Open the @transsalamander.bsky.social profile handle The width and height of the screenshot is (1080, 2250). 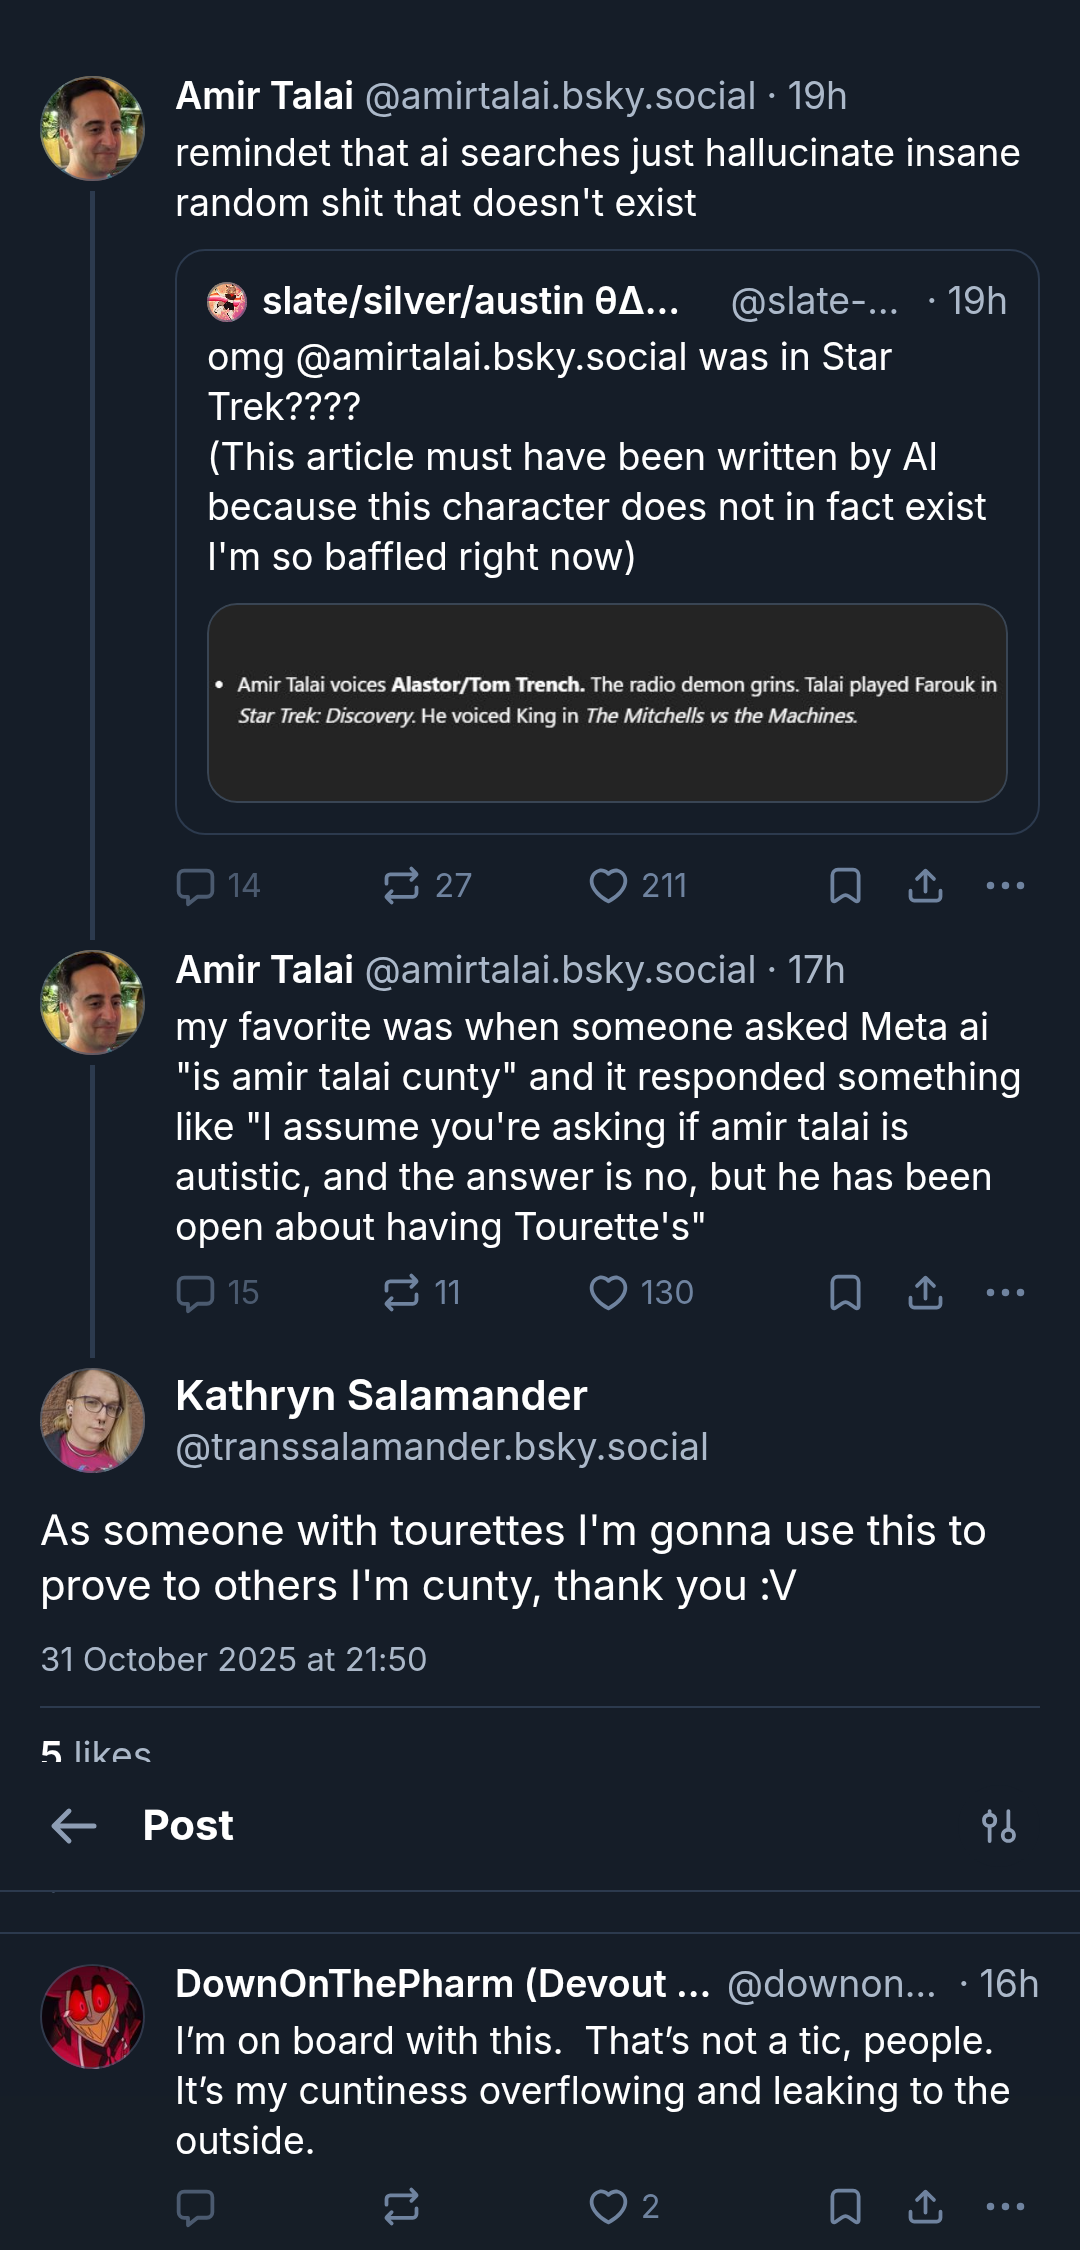pos(442,1447)
